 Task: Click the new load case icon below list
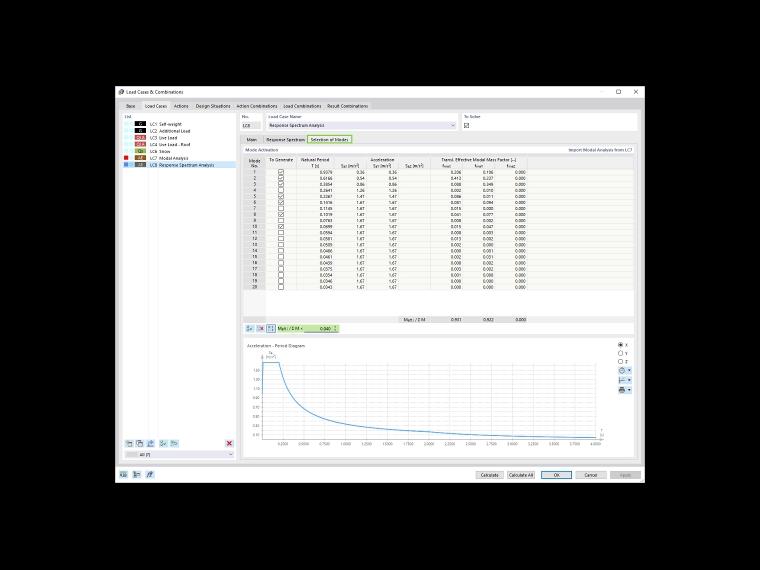point(129,443)
